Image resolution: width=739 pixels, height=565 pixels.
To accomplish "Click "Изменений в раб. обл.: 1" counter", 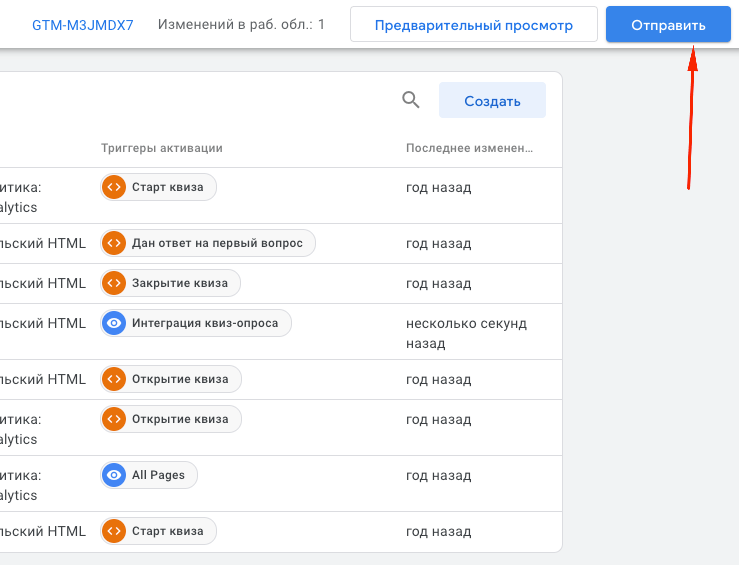I will (241, 24).
